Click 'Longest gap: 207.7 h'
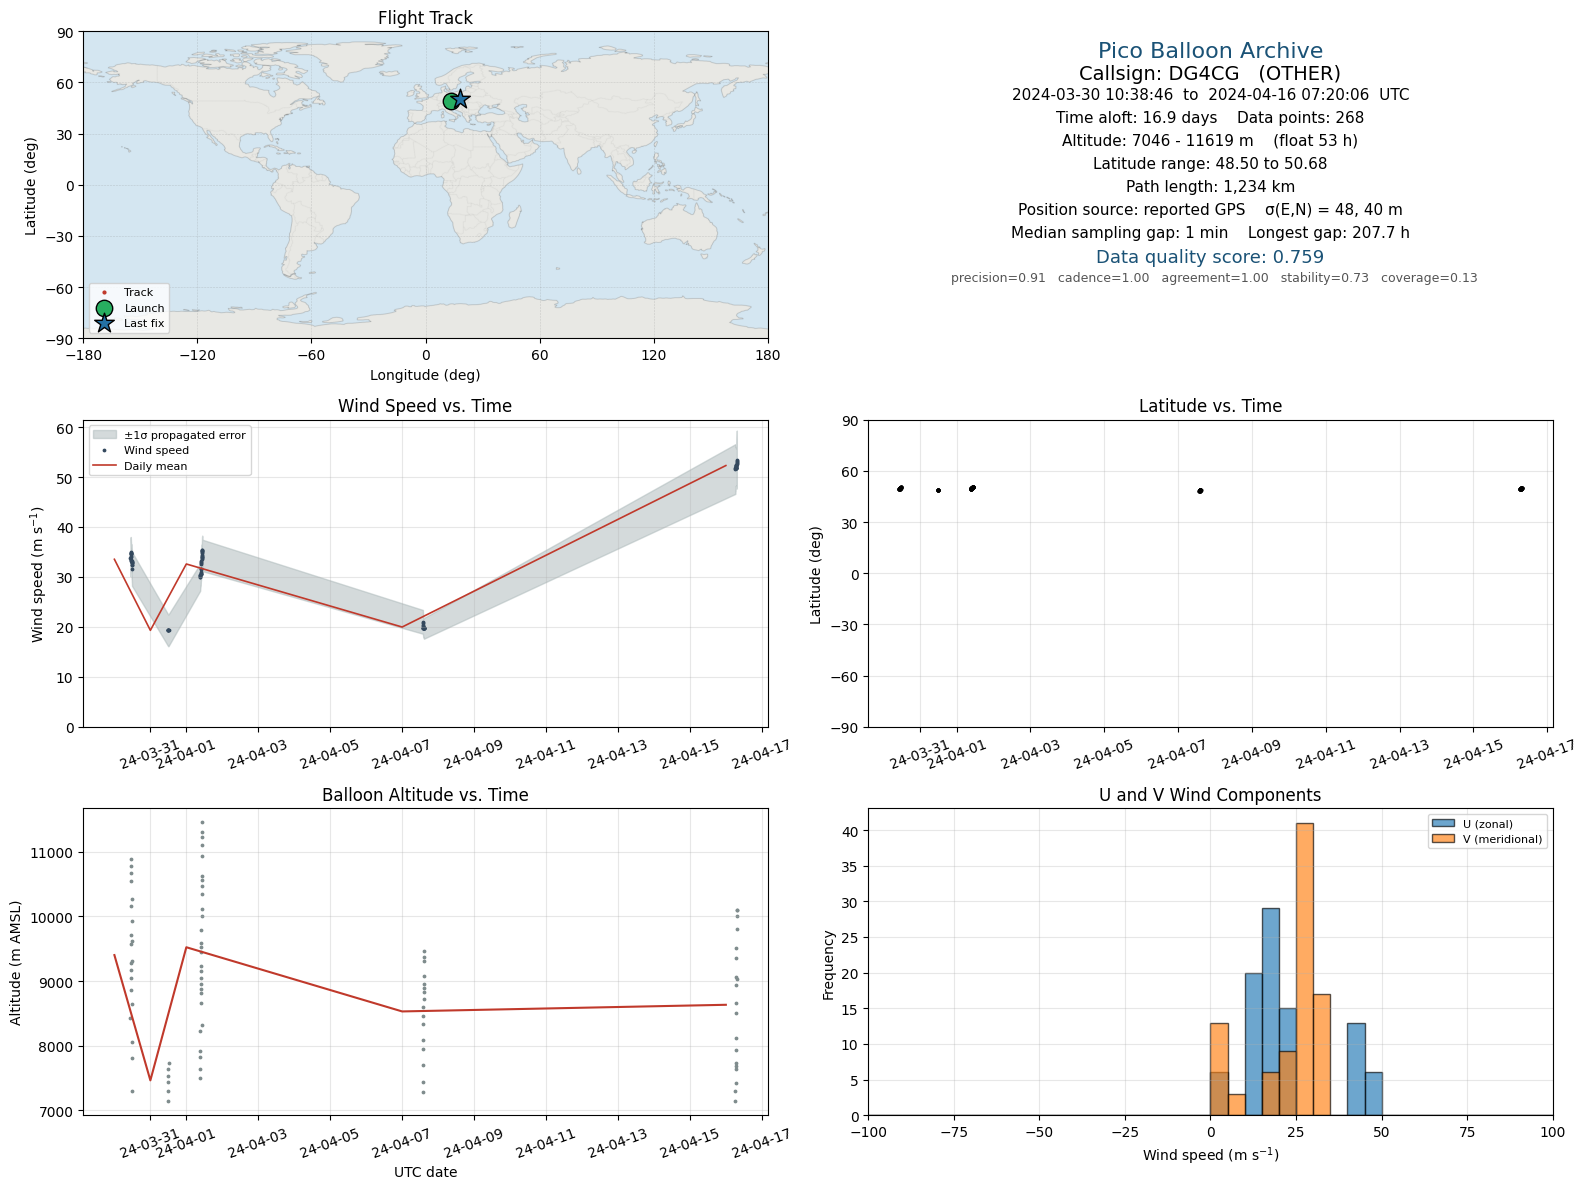The height and width of the screenshot is (1189, 1589). click(x=1329, y=233)
